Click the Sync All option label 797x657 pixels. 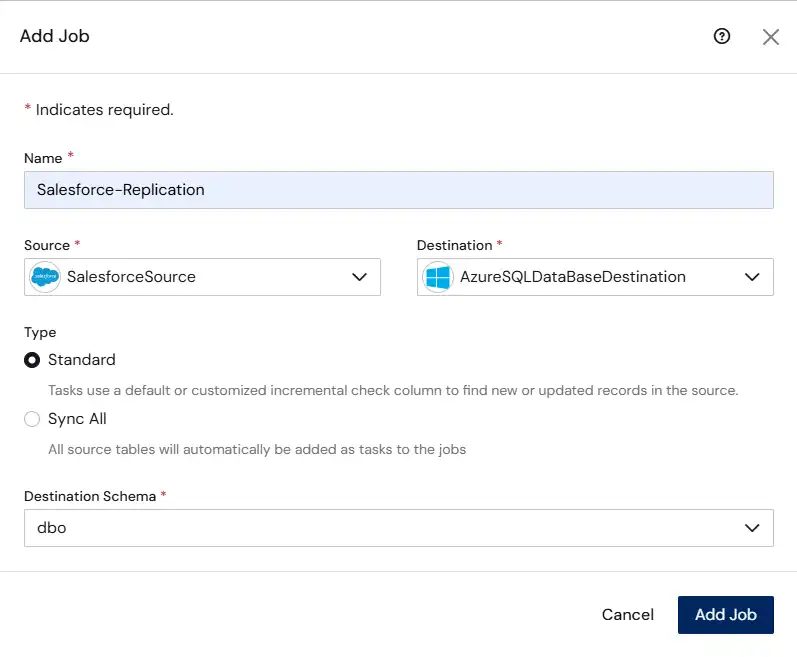(x=77, y=419)
